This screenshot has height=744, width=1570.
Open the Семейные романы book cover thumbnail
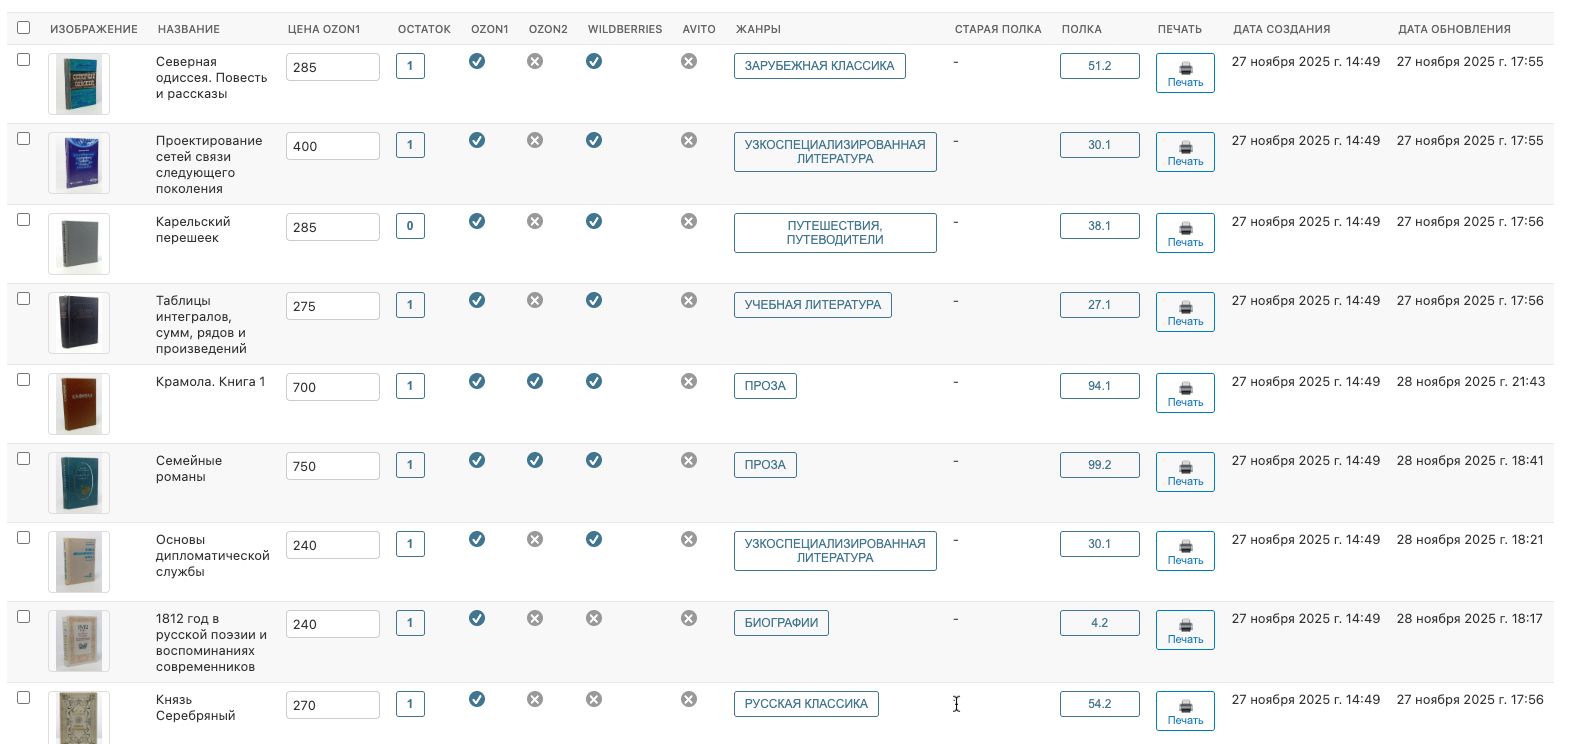point(79,483)
